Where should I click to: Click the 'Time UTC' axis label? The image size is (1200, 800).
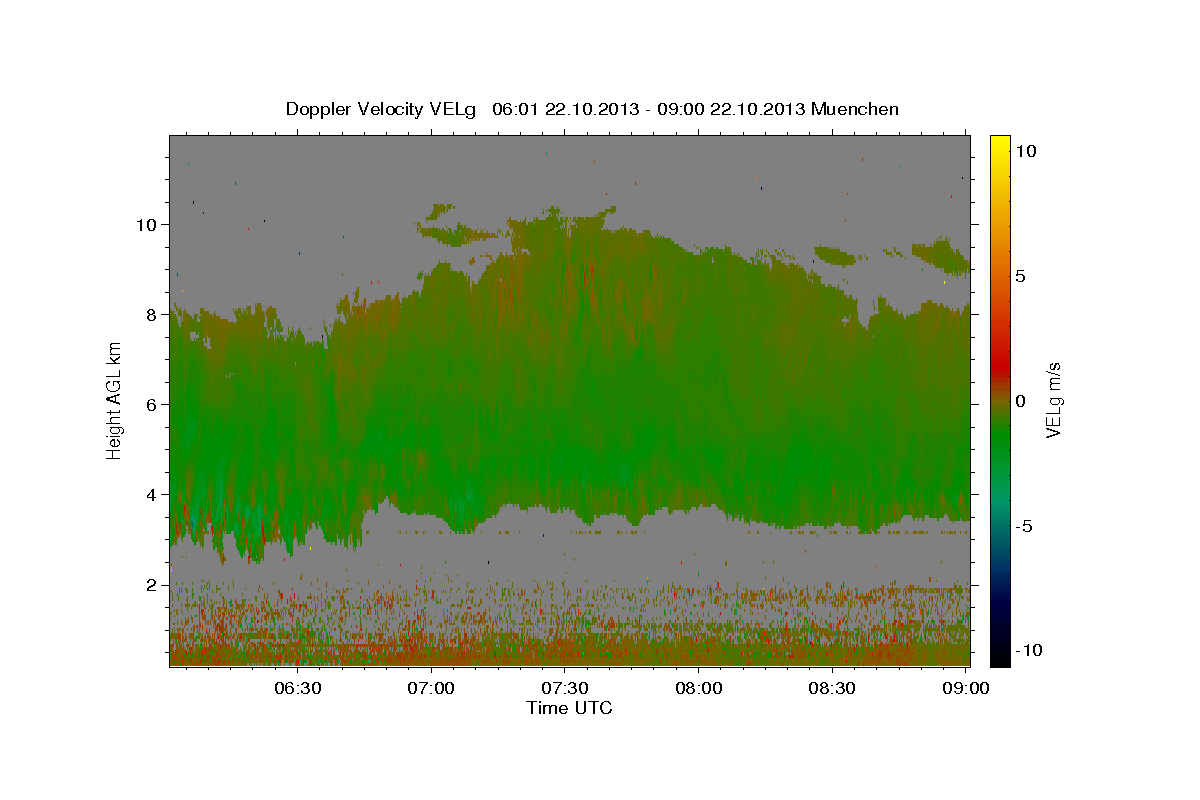[x=569, y=708]
